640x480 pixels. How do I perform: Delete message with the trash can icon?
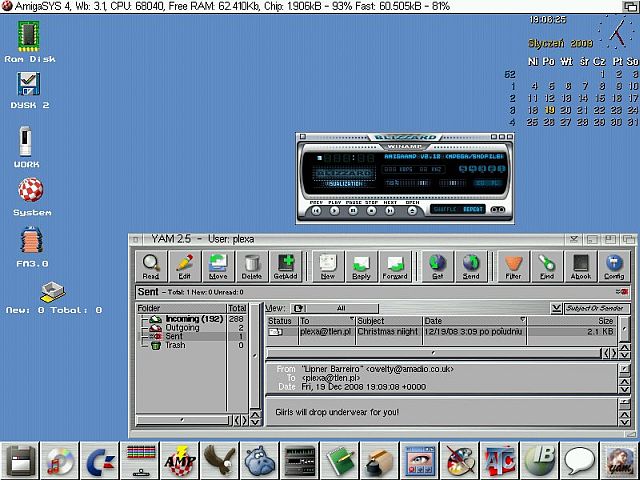[x=252, y=266]
